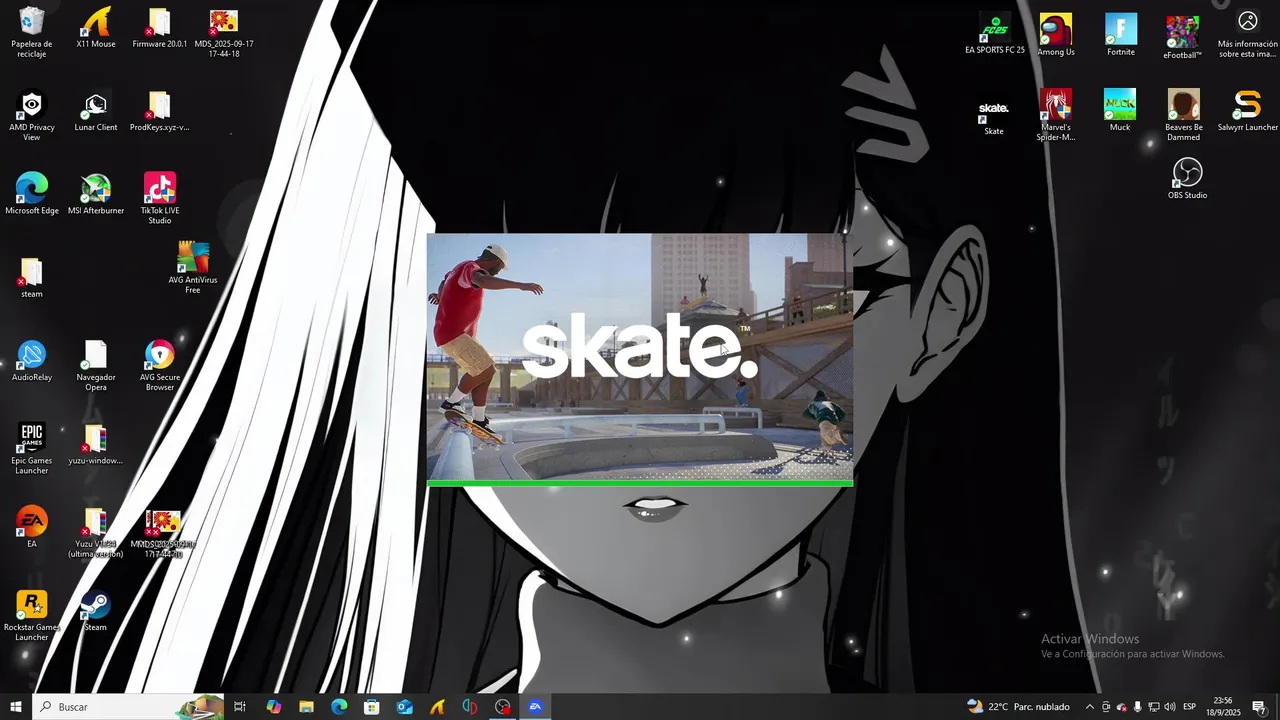Open Outlook from the taskbar
The width and height of the screenshot is (1280, 720).
click(x=404, y=707)
